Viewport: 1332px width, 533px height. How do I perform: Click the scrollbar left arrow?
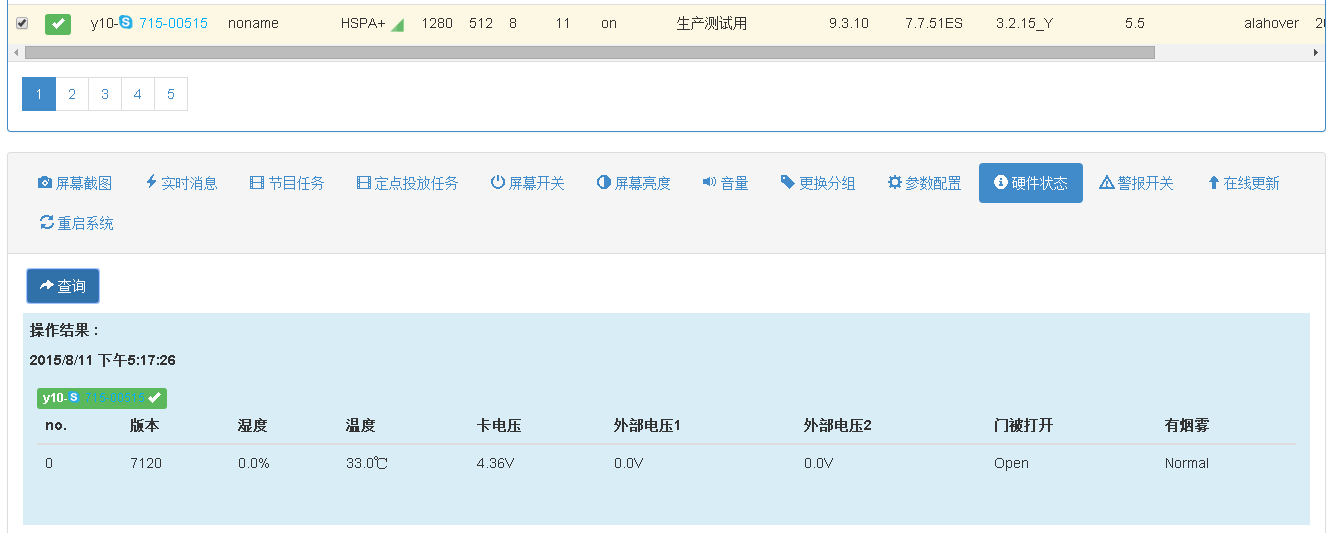(x=15, y=52)
